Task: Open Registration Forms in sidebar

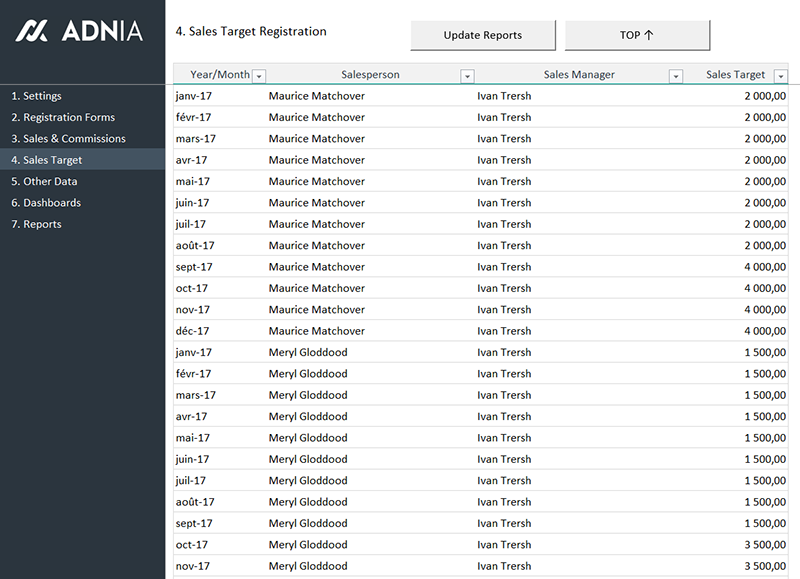Action: point(63,118)
